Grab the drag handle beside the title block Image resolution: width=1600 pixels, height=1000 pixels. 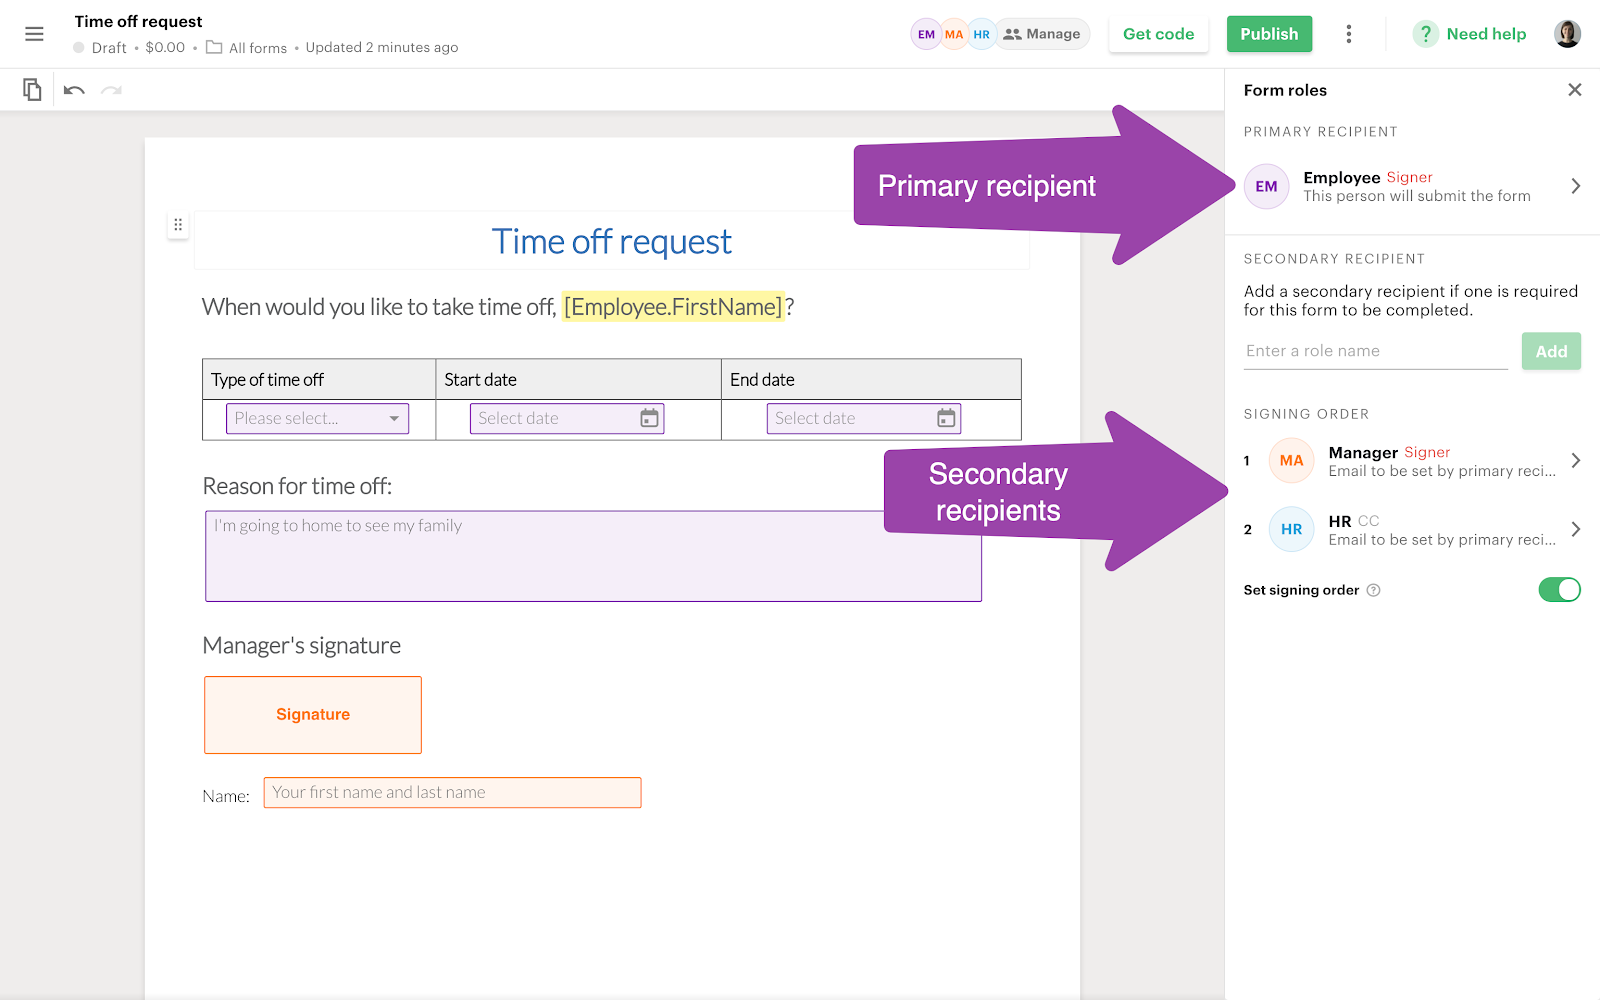[x=178, y=226]
